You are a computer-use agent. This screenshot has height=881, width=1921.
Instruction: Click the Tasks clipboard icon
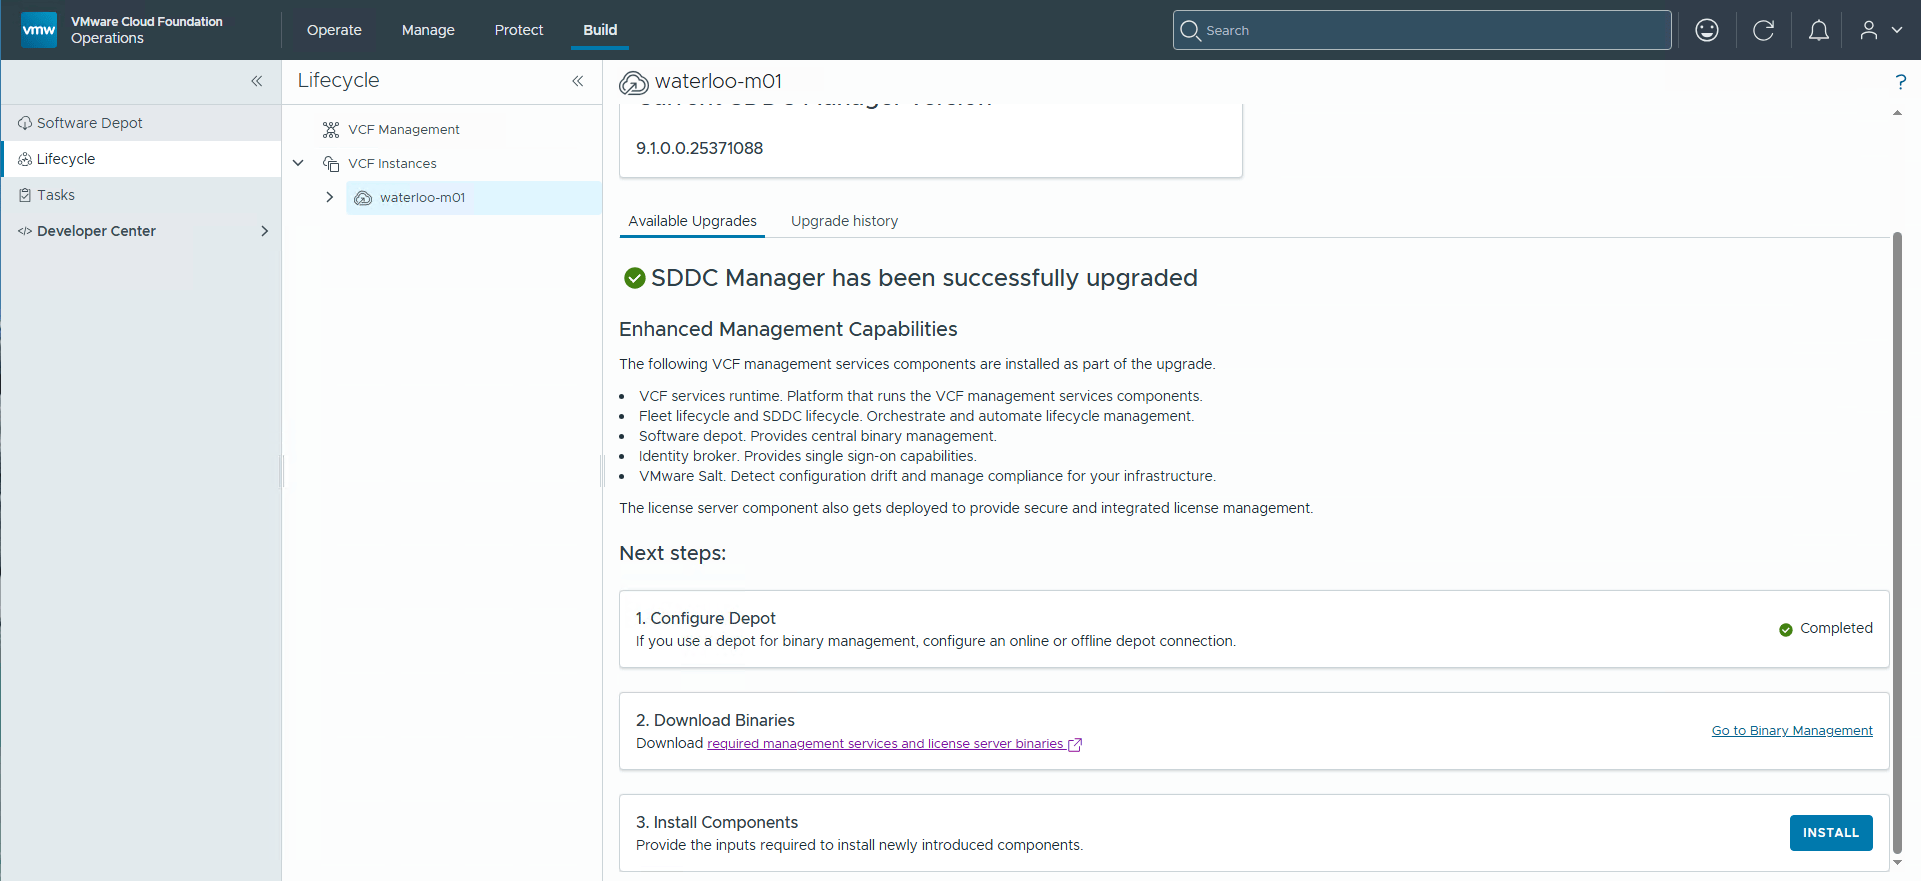[25, 195]
